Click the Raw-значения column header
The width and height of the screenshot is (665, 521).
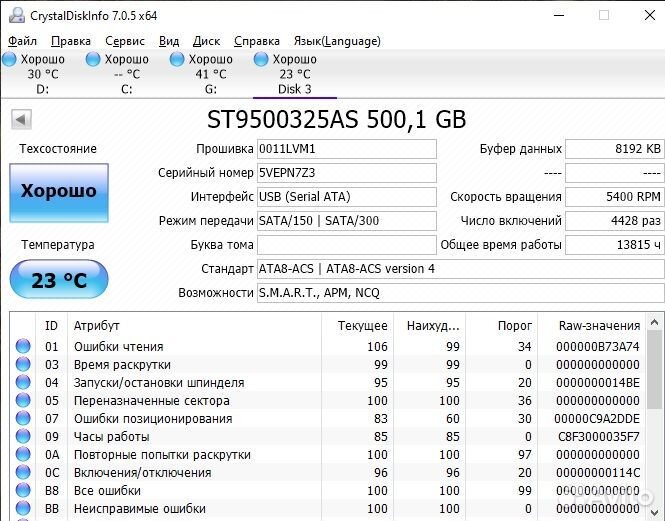coord(592,326)
